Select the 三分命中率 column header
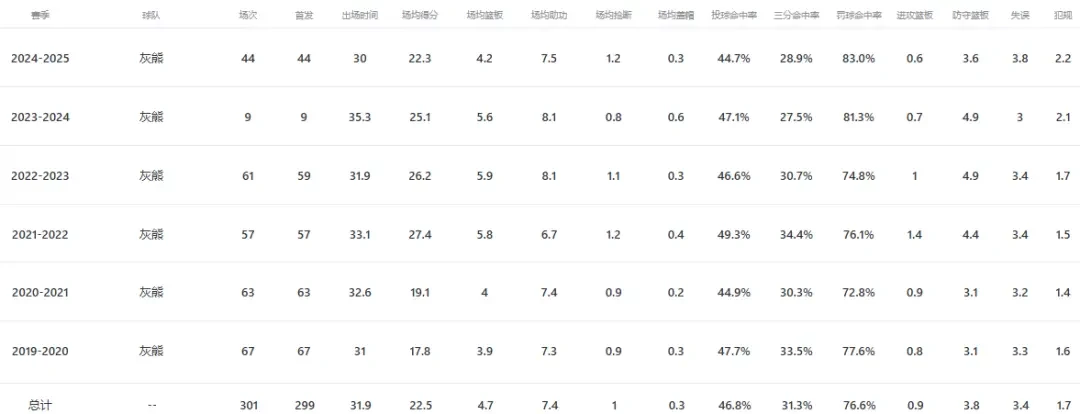The image size is (1080, 414). [796, 15]
